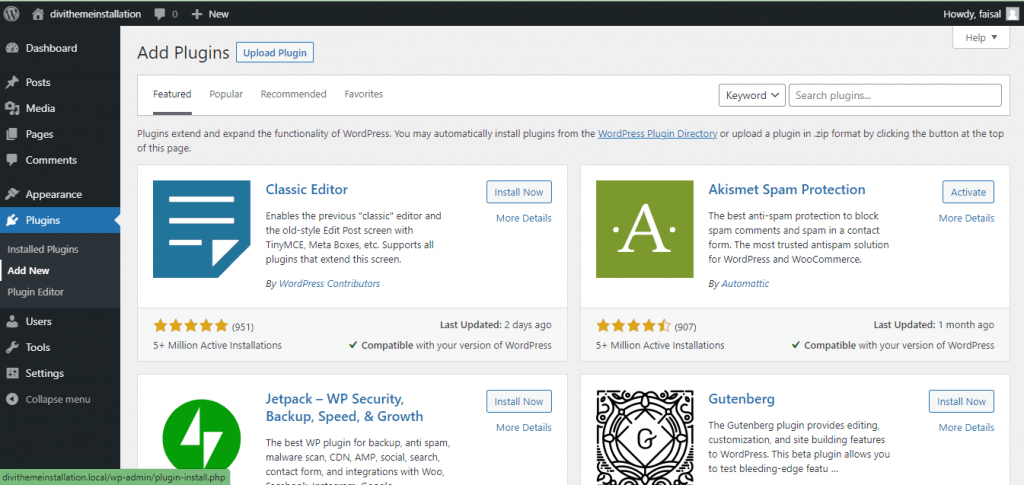The height and width of the screenshot is (485, 1024).
Task: Click the Settings sliders icon
Action: tap(12, 373)
